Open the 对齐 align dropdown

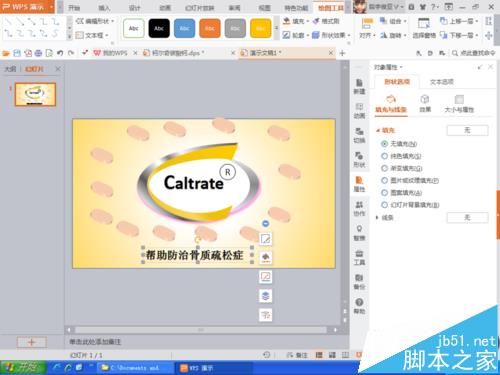tap(367, 28)
